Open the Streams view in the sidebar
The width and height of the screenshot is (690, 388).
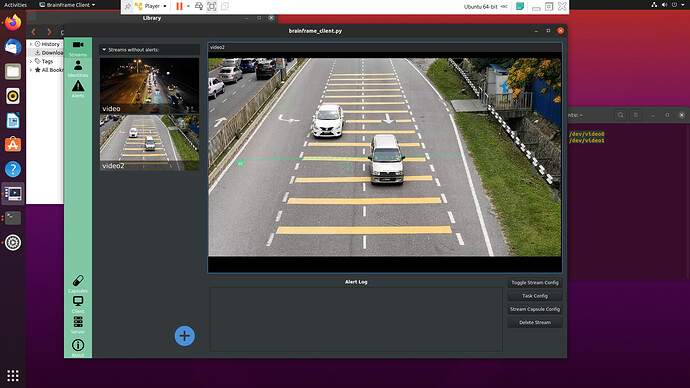tap(78, 48)
